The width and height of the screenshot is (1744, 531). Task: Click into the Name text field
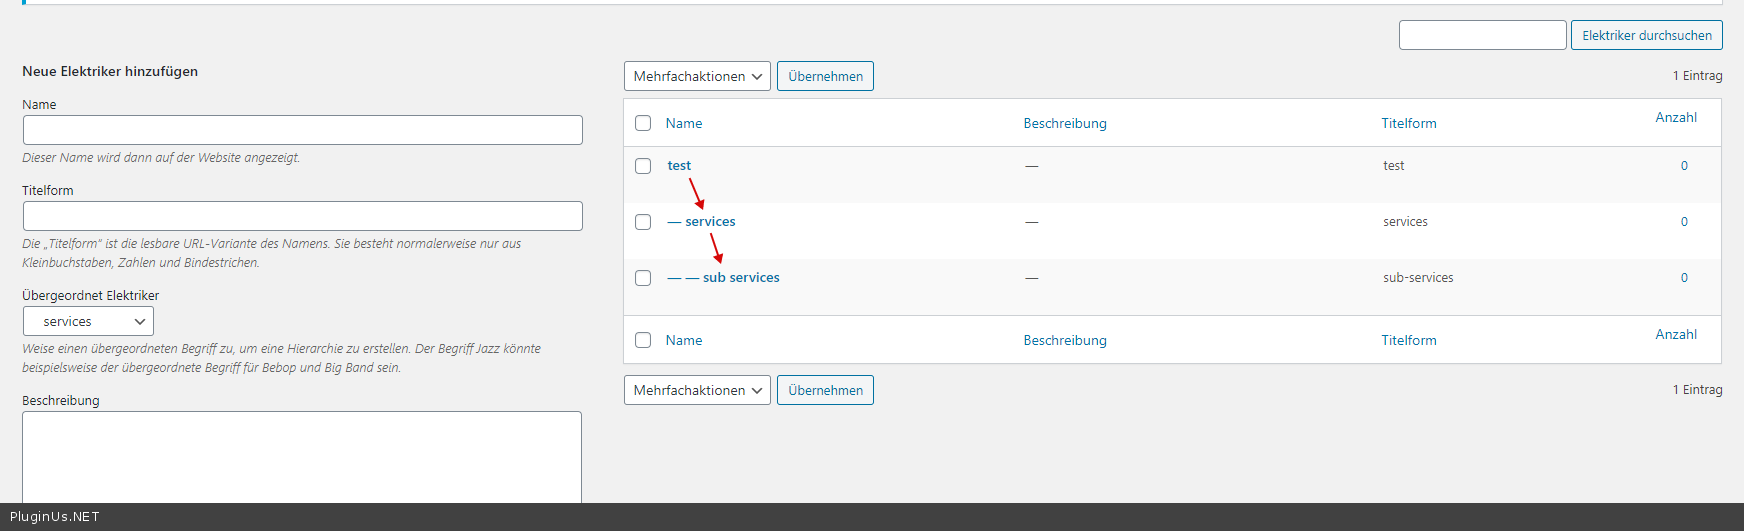click(x=302, y=130)
